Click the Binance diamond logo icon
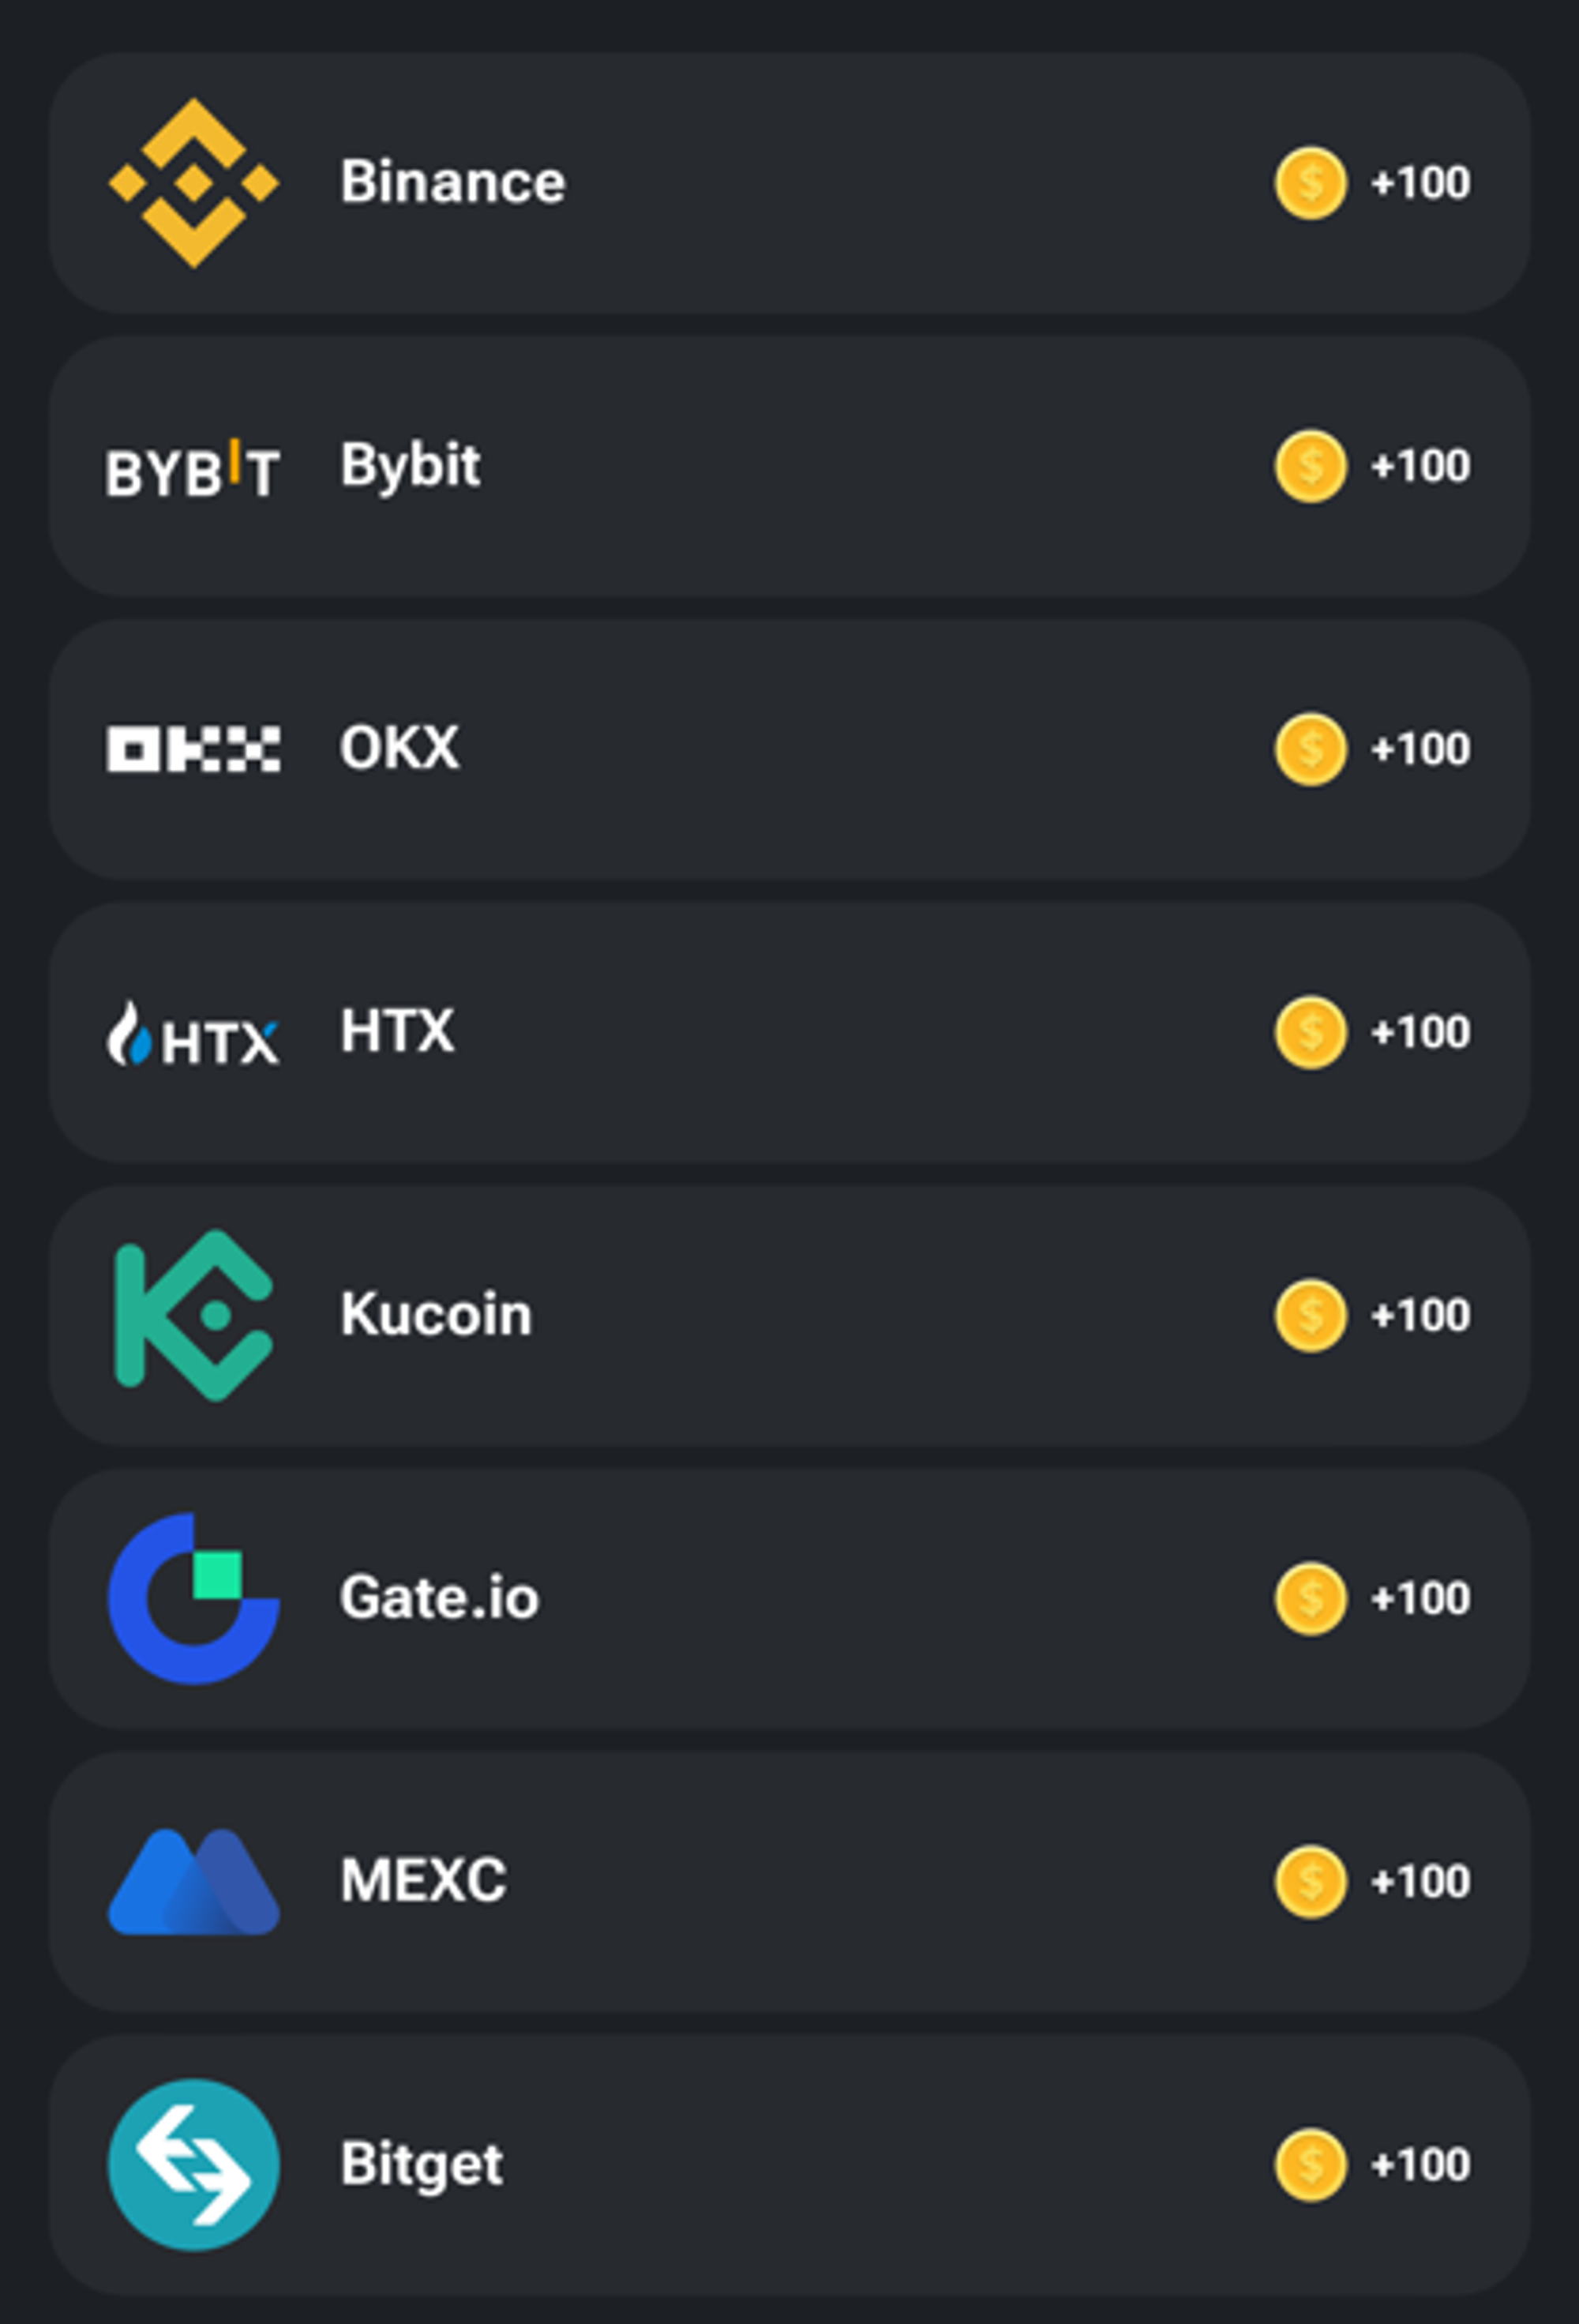This screenshot has width=1579, height=2324. 193,183
